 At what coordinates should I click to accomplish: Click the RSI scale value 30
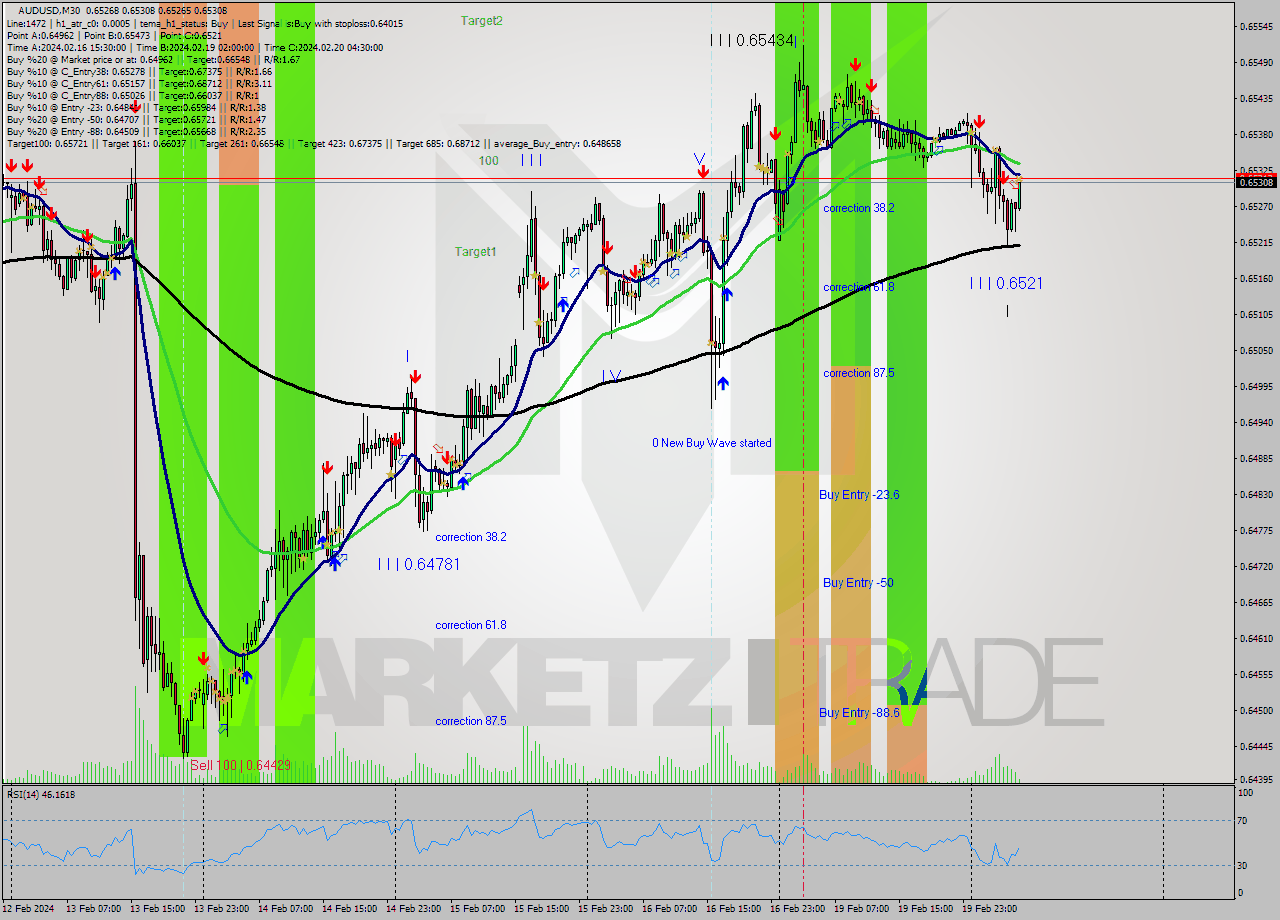1244,865
